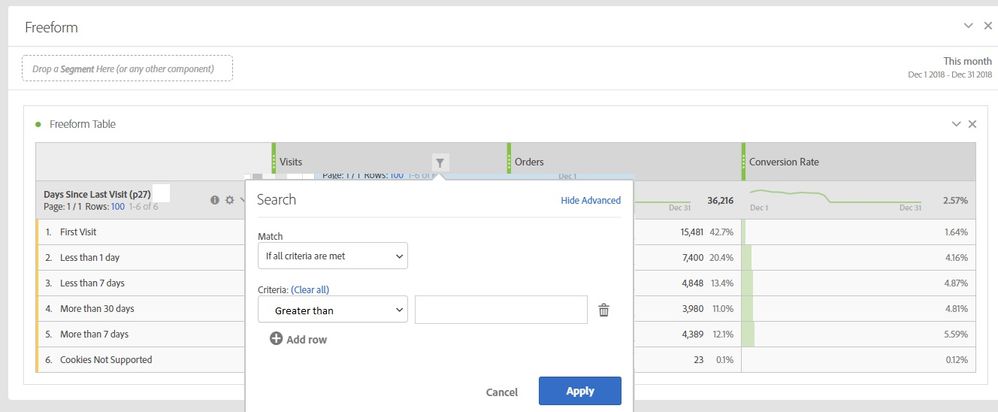Click the Hide Advanced link
Screen dimensions: 998x412
[590, 200]
